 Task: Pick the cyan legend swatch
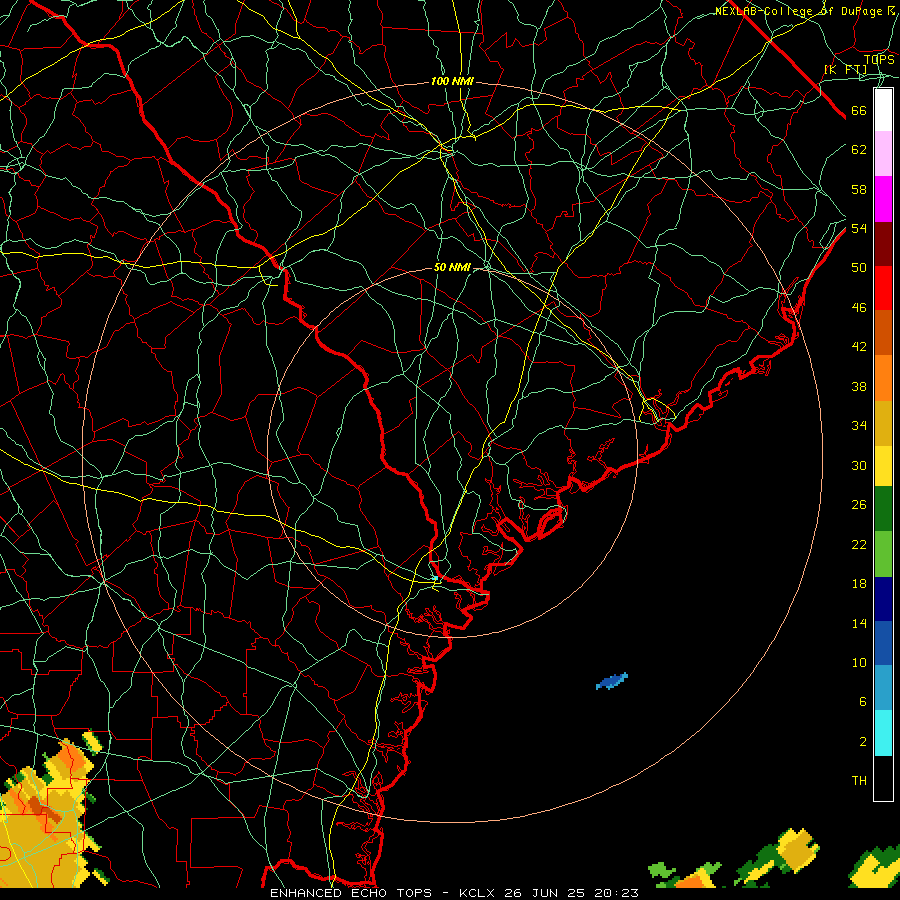pyautogui.click(x=883, y=733)
